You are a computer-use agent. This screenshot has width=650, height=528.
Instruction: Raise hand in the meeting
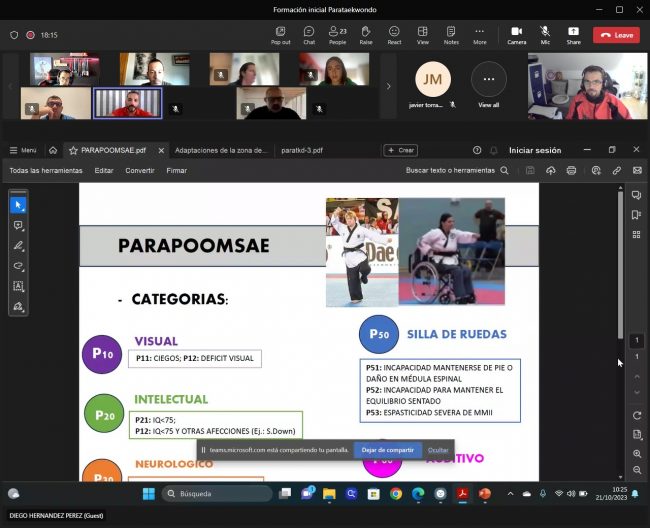tap(366, 34)
